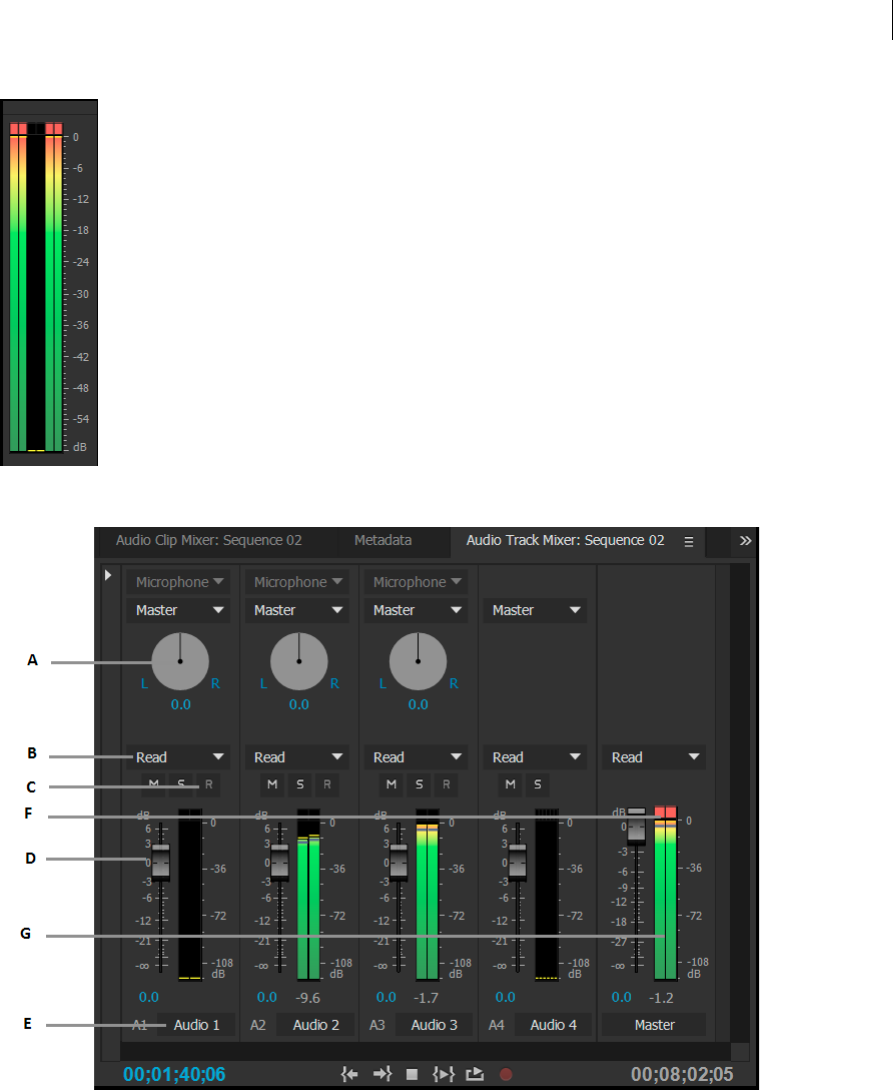
Task: Click Master volume value beside -1.2
Action: pos(621,997)
